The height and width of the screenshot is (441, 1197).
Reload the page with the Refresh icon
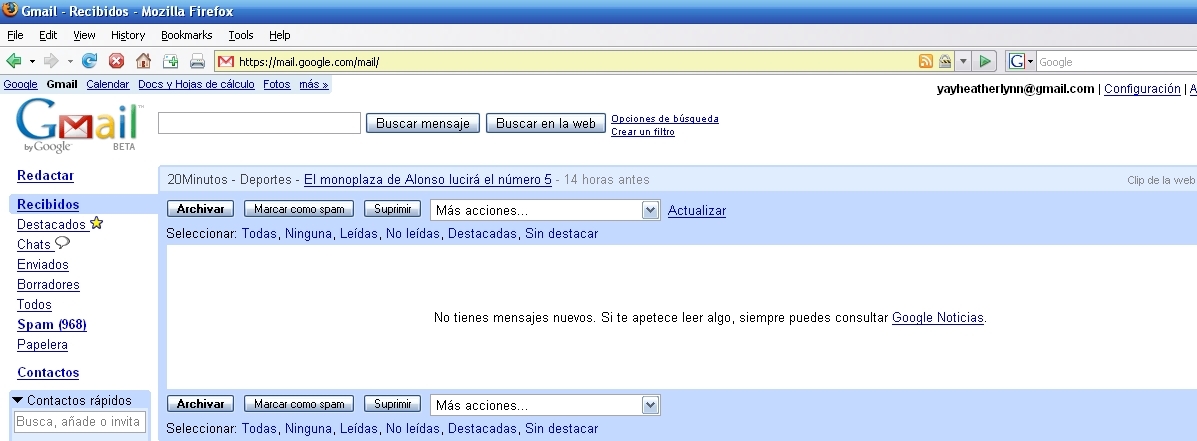tap(90, 61)
